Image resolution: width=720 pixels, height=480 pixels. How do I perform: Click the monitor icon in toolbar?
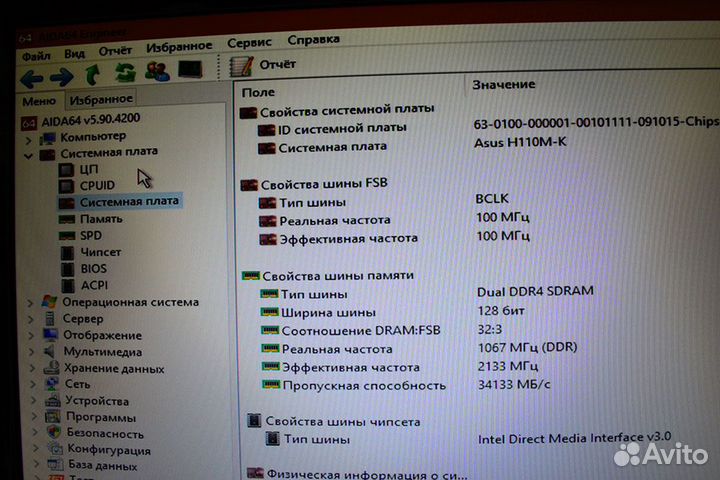190,69
